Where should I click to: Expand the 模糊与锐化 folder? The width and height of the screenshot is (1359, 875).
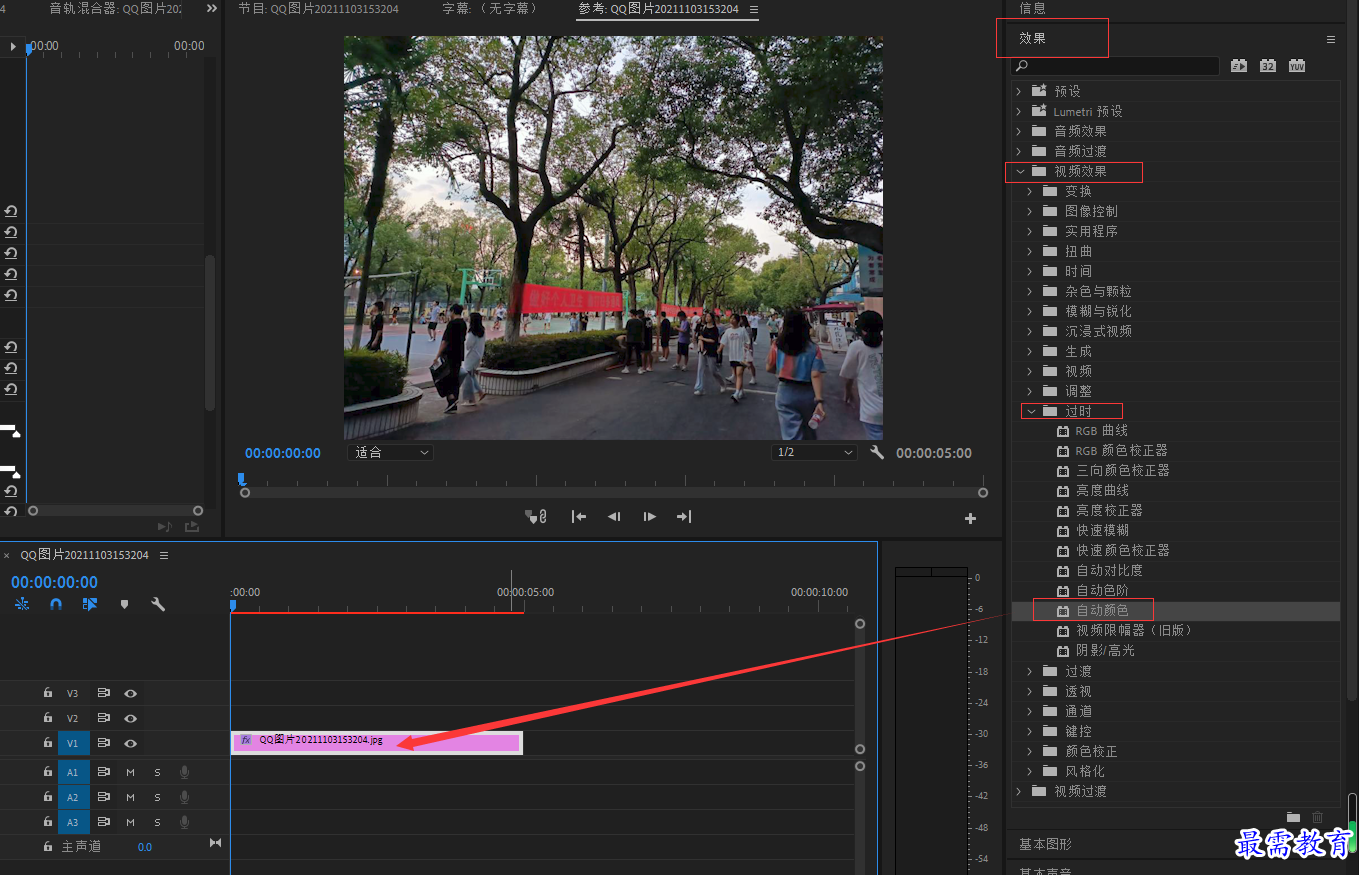[x=1030, y=311]
